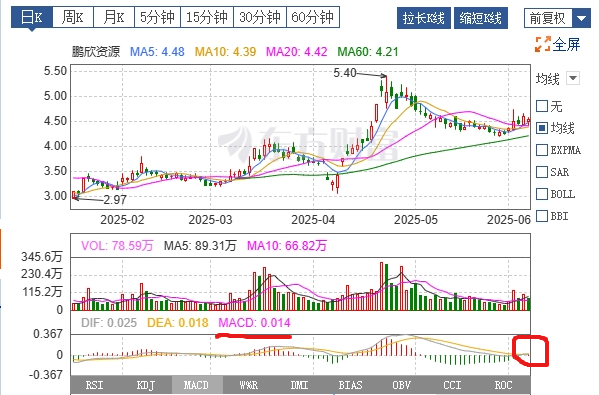Click the VOL: 78.59万 readout
The height and width of the screenshot is (395, 599).
click(117, 245)
